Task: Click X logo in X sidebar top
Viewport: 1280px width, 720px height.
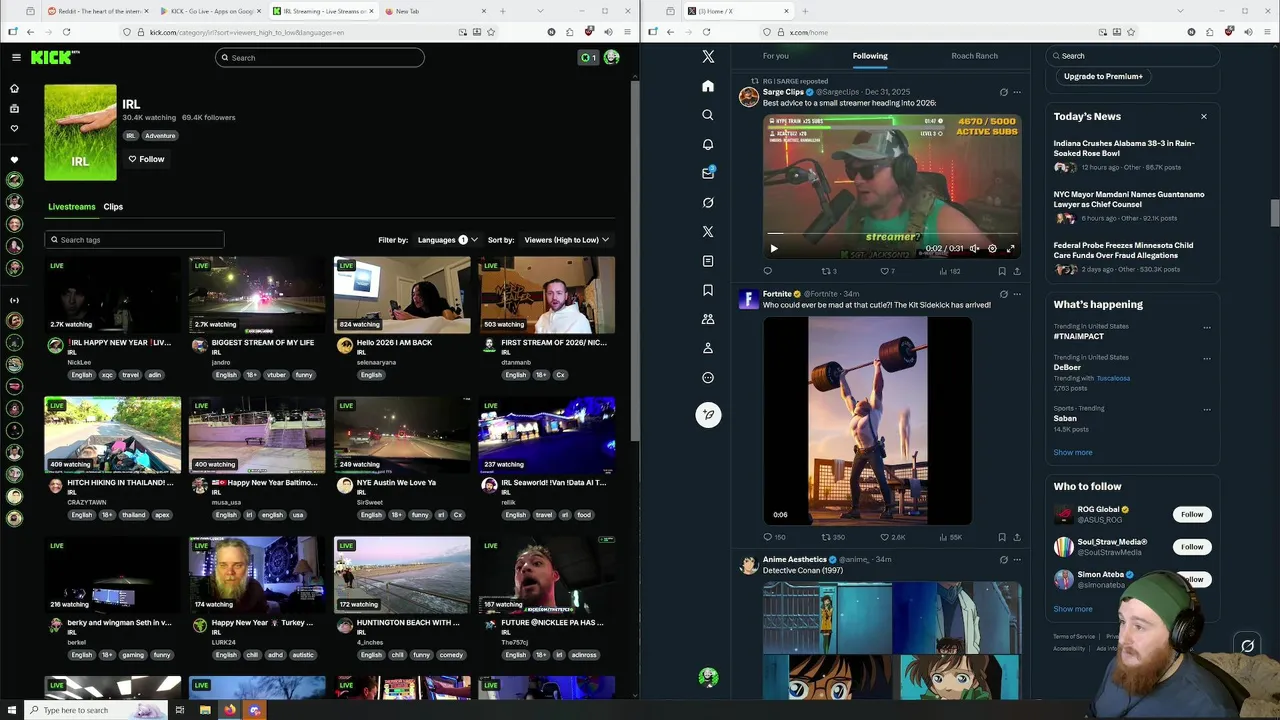Action: tap(708, 57)
